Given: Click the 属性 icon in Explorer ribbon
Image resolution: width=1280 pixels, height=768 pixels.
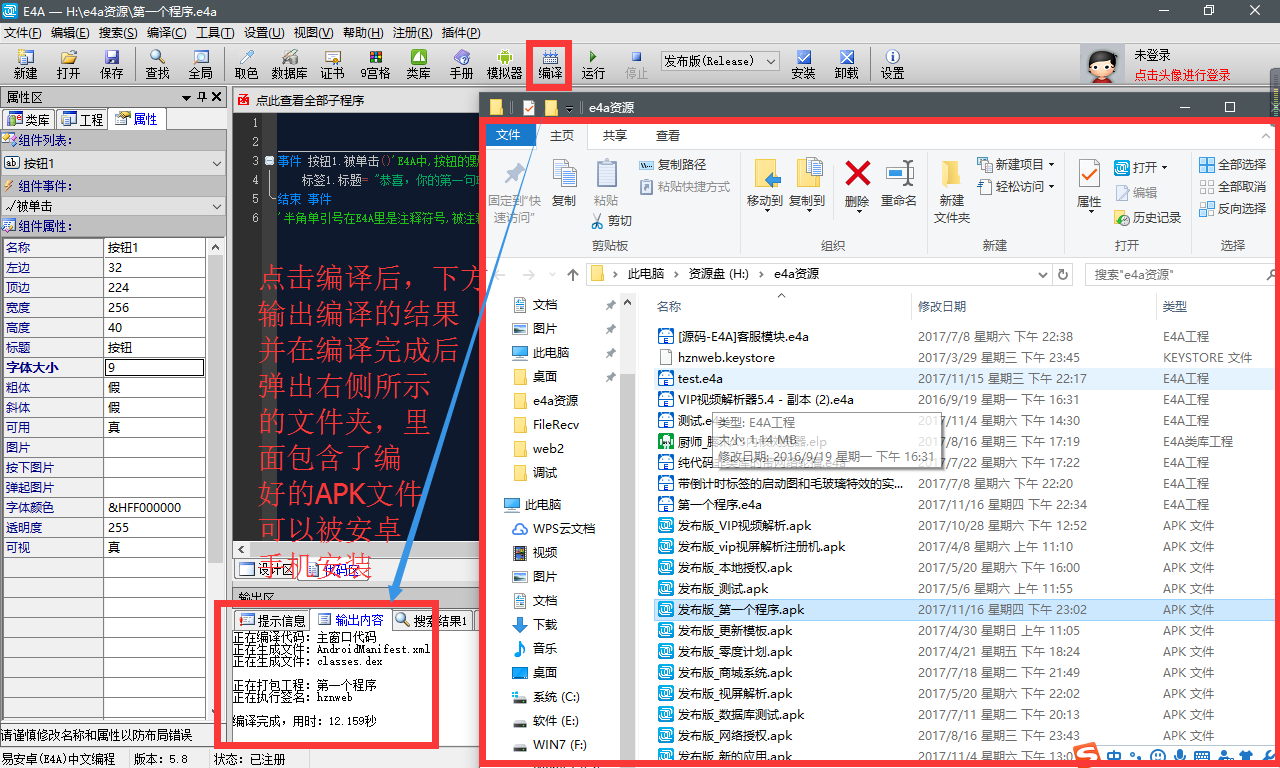Looking at the screenshot, I should (x=1089, y=184).
